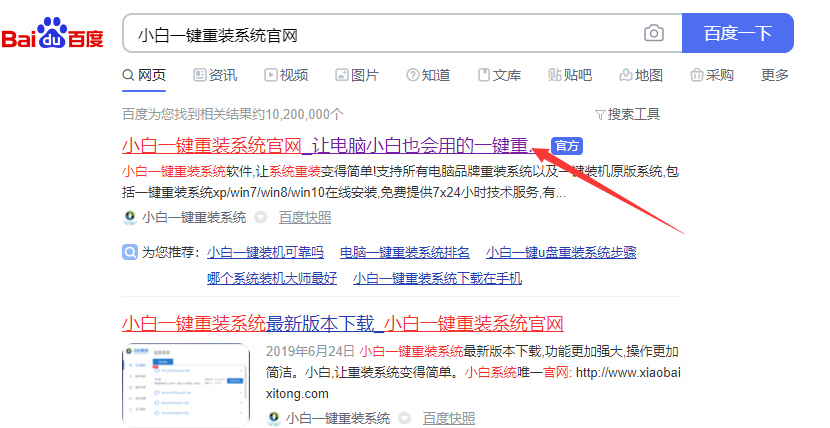Open the 图片 search tab
Screen dimensions: 830x428
357,75
